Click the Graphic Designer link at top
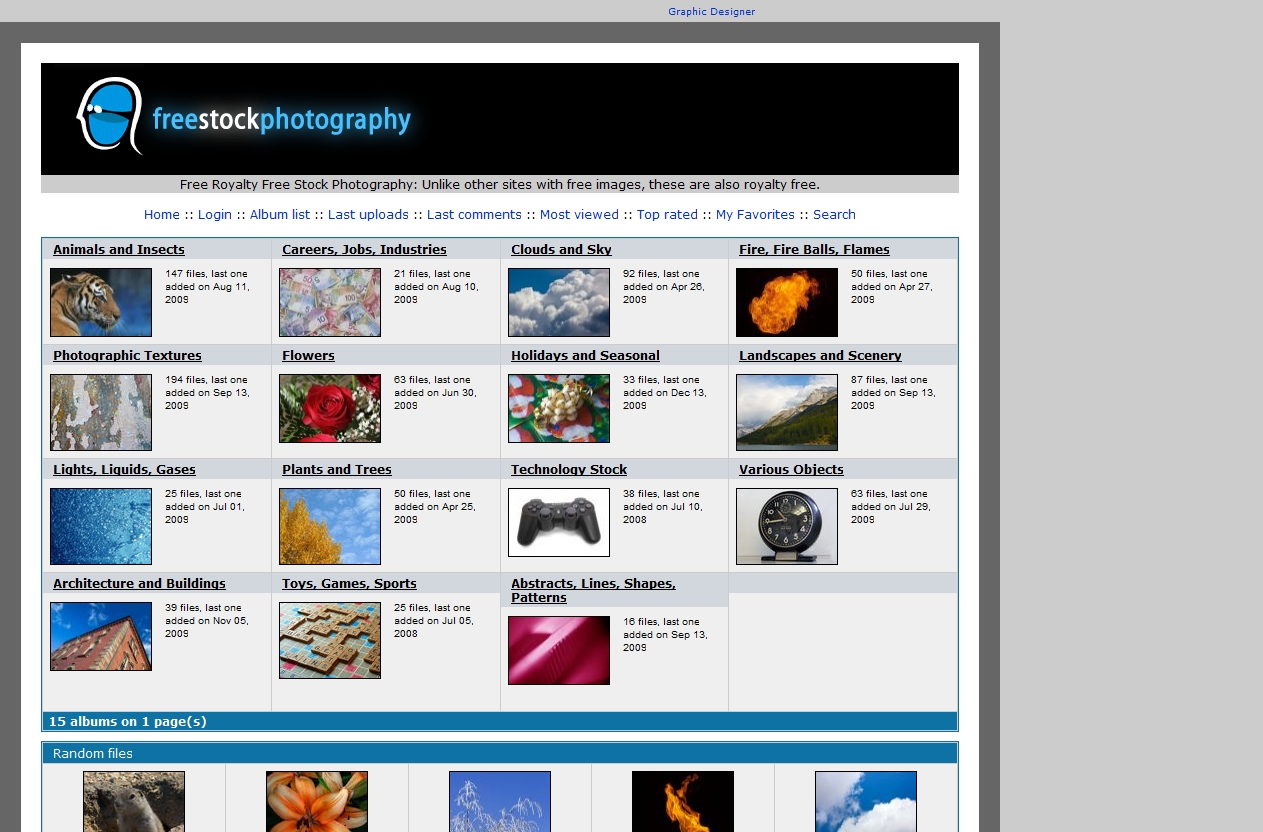The height and width of the screenshot is (832, 1263). pyautogui.click(x=711, y=12)
